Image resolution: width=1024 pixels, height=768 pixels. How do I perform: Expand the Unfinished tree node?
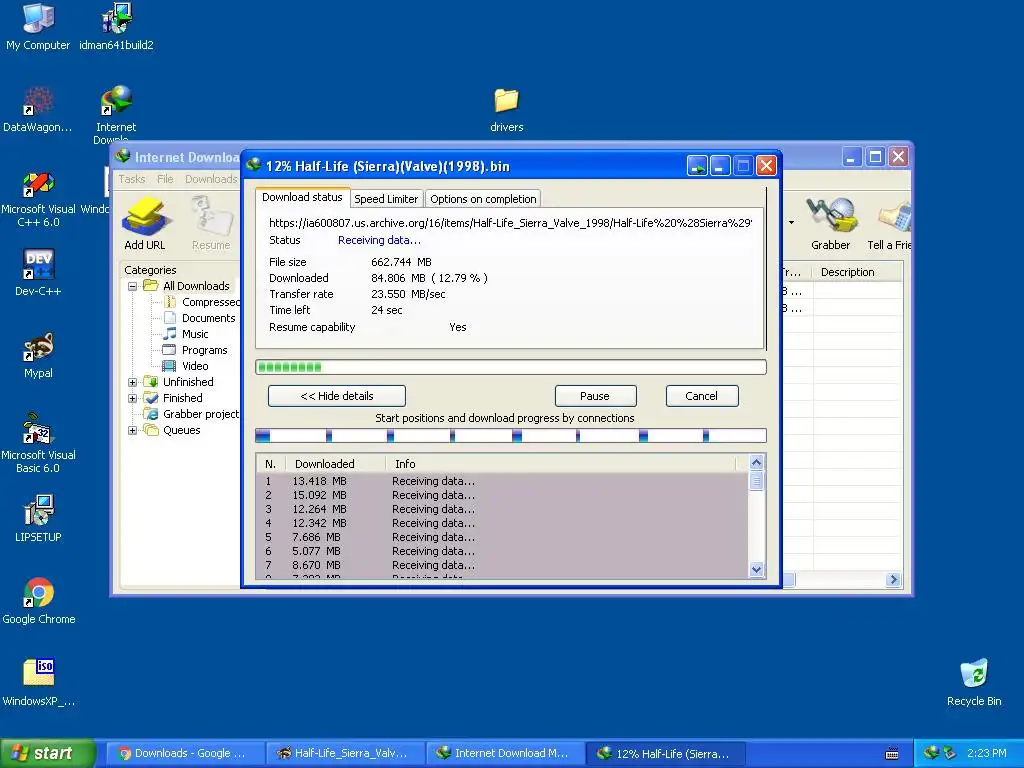pyautogui.click(x=133, y=382)
